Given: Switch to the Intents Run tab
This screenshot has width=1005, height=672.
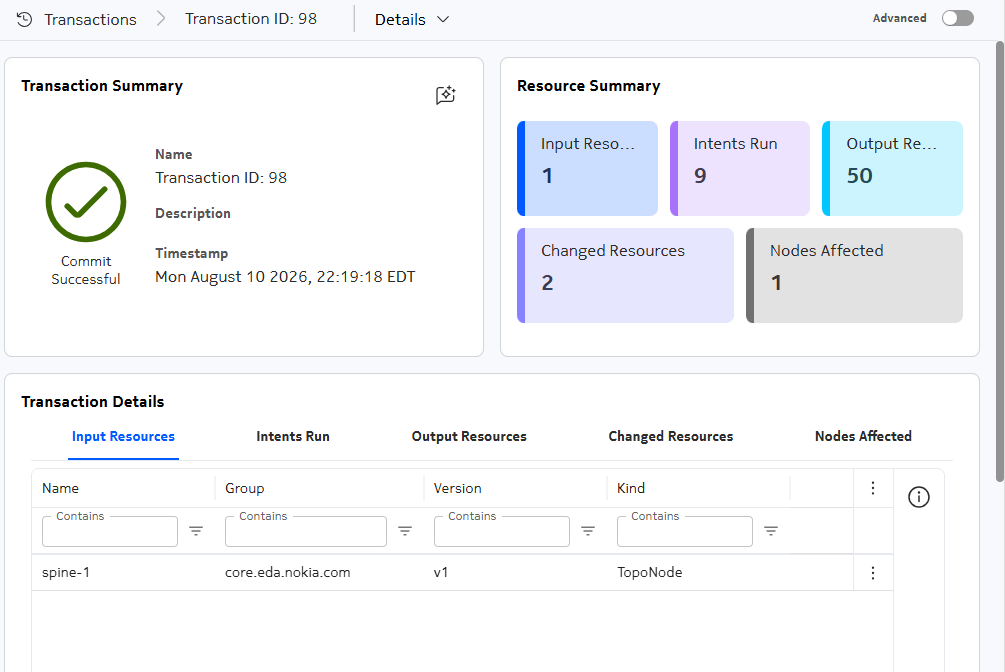Looking at the screenshot, I should coord(293,437).
